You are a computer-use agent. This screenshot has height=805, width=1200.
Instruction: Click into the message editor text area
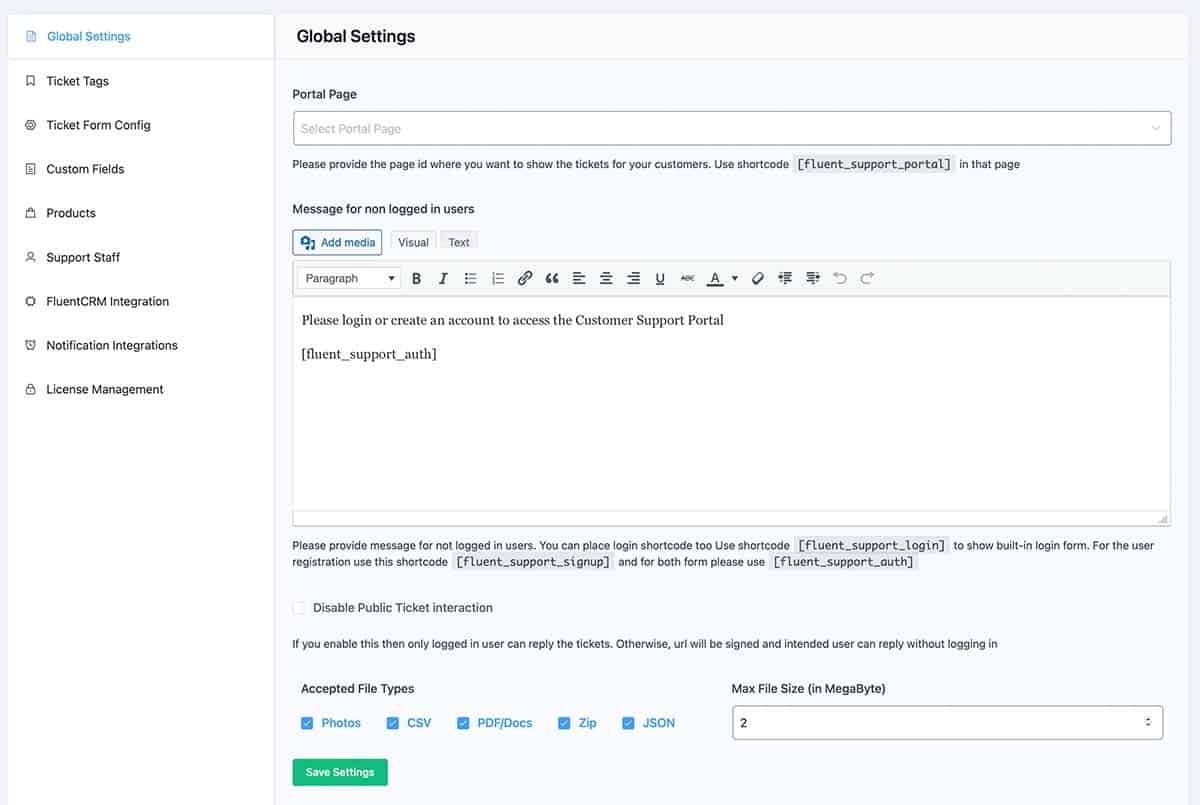(731, 404)
